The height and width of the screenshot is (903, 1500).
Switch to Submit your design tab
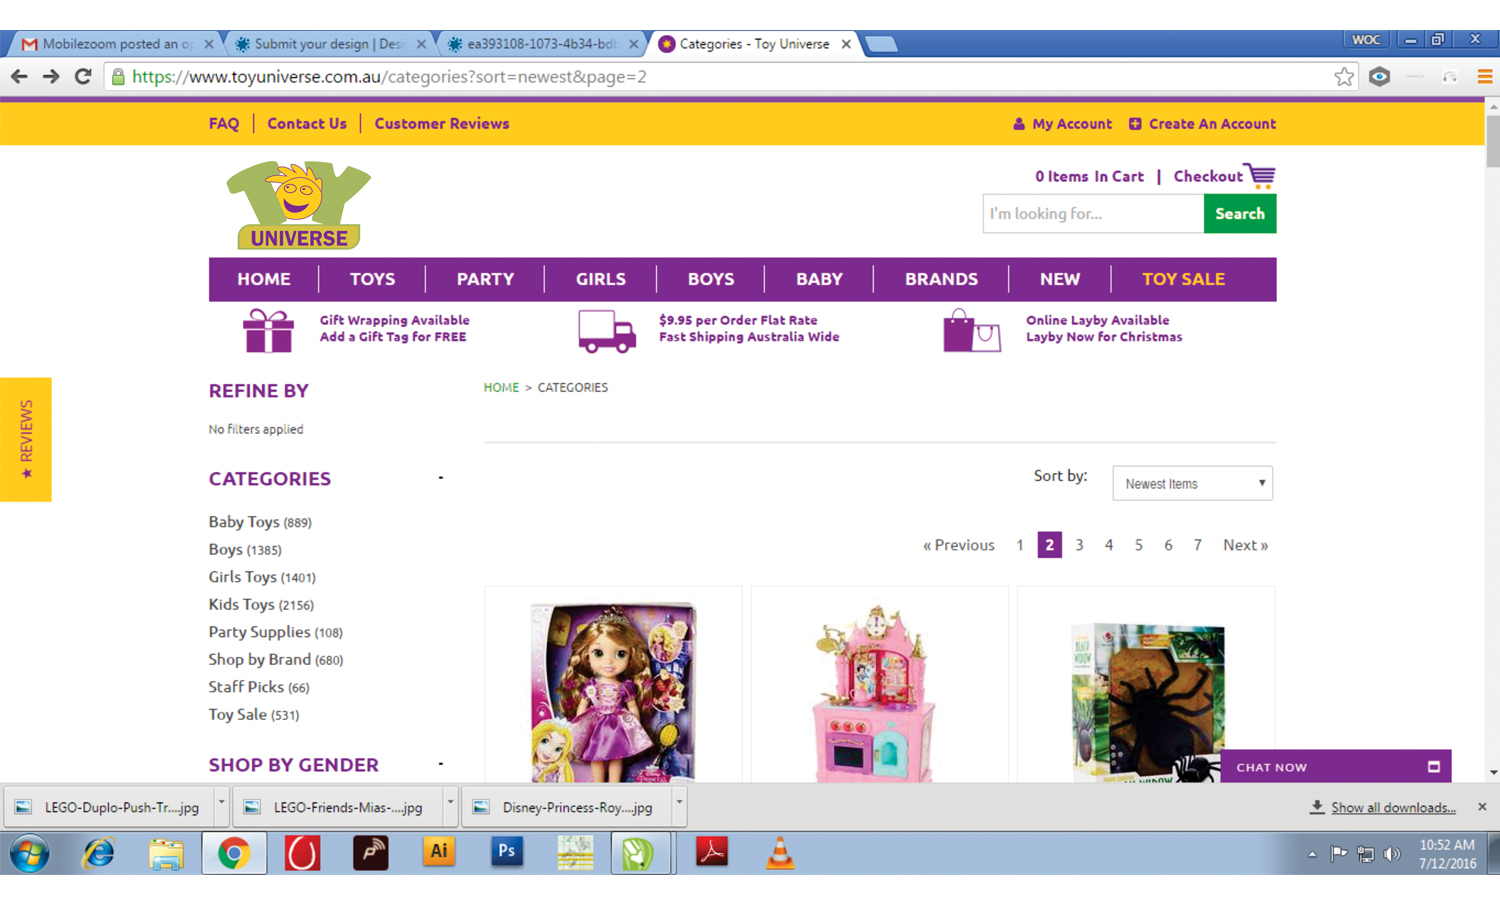coord(329,44)
